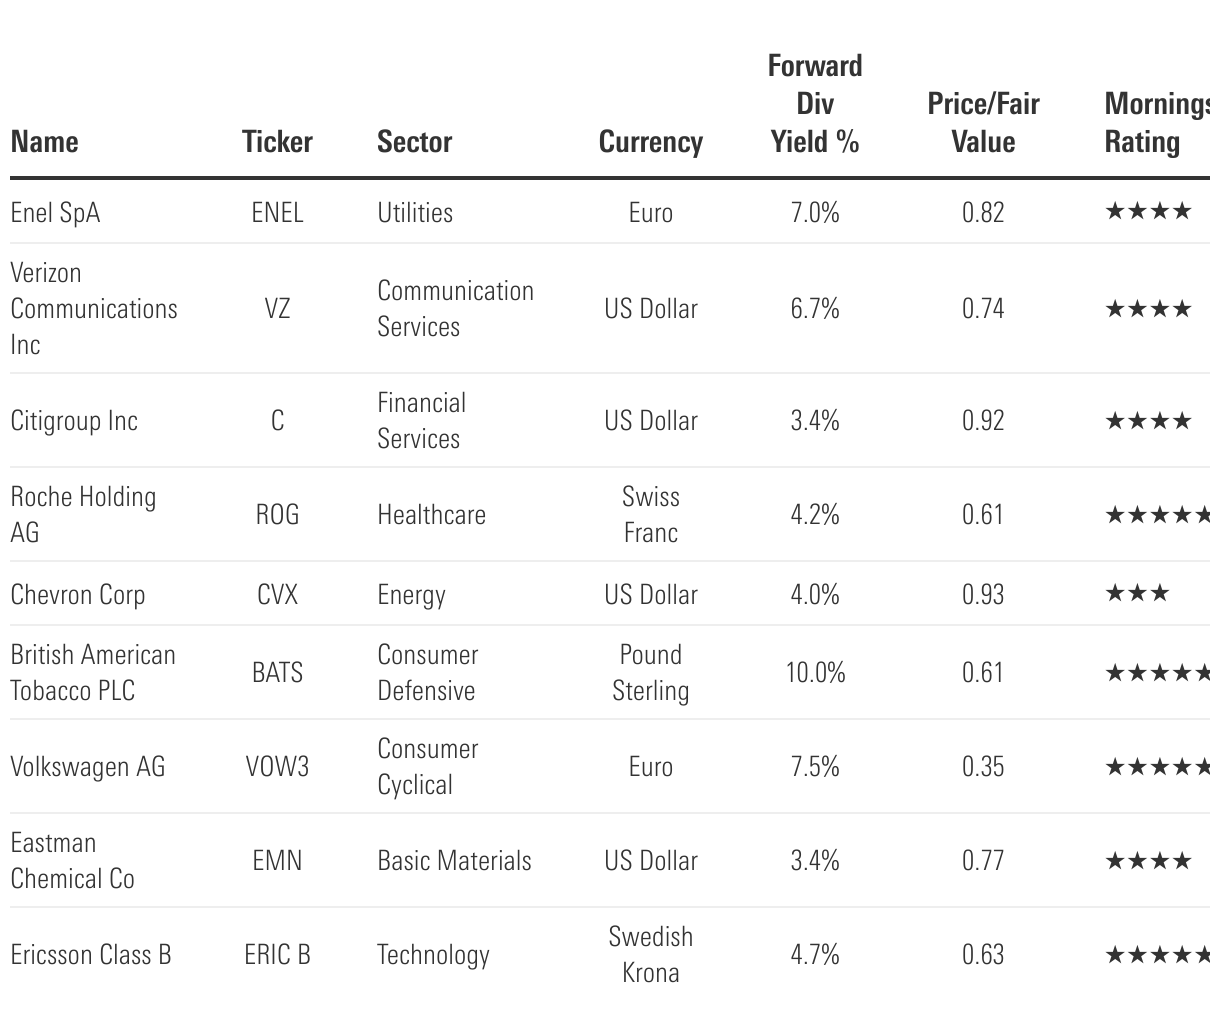Click Verizon's four-star Morningstar rating
The height and width of the screenshot is (1010, 1220).
coord(1148,309)
